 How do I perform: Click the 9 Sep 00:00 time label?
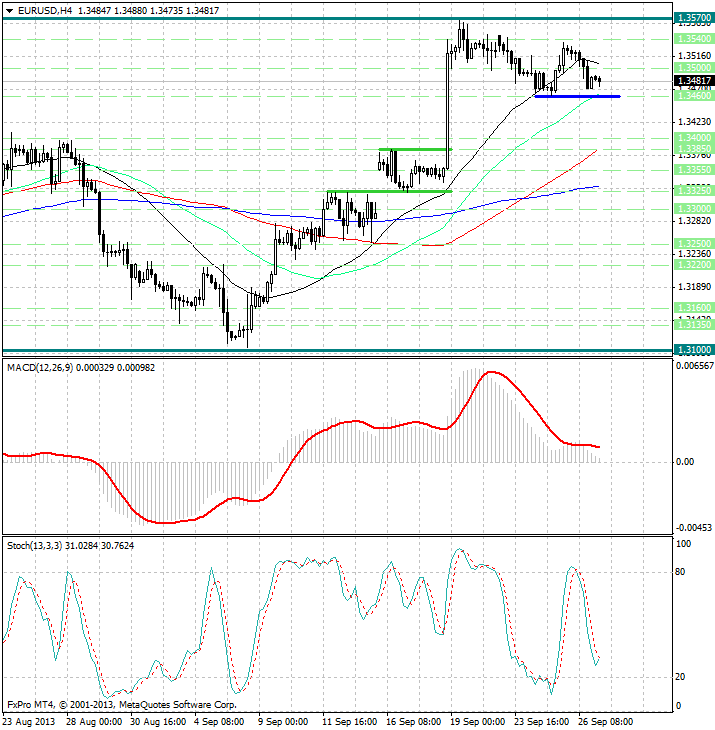(283, 722)
